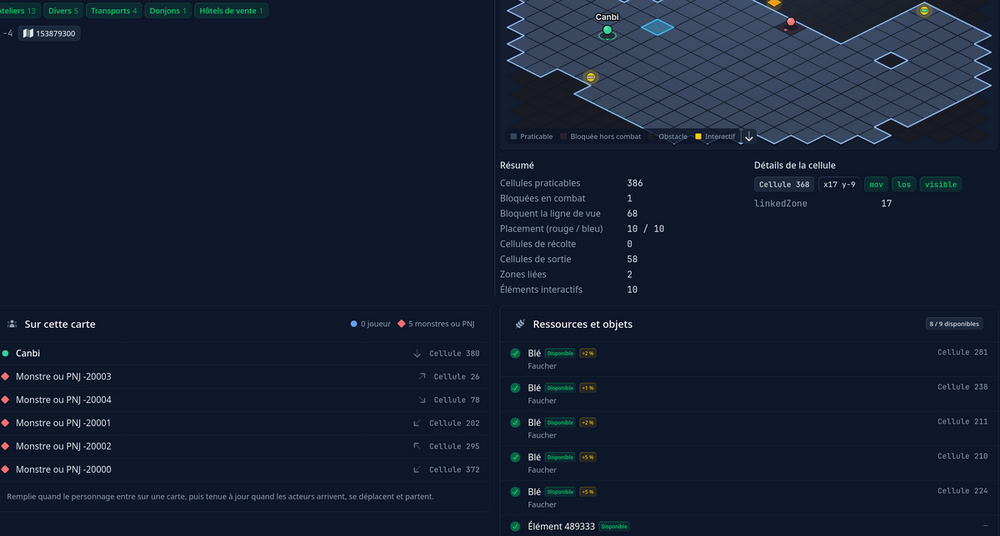Click the orange diamond marker at map top
The height and width of the screenshot is (536, 1000).
point(774,3)
